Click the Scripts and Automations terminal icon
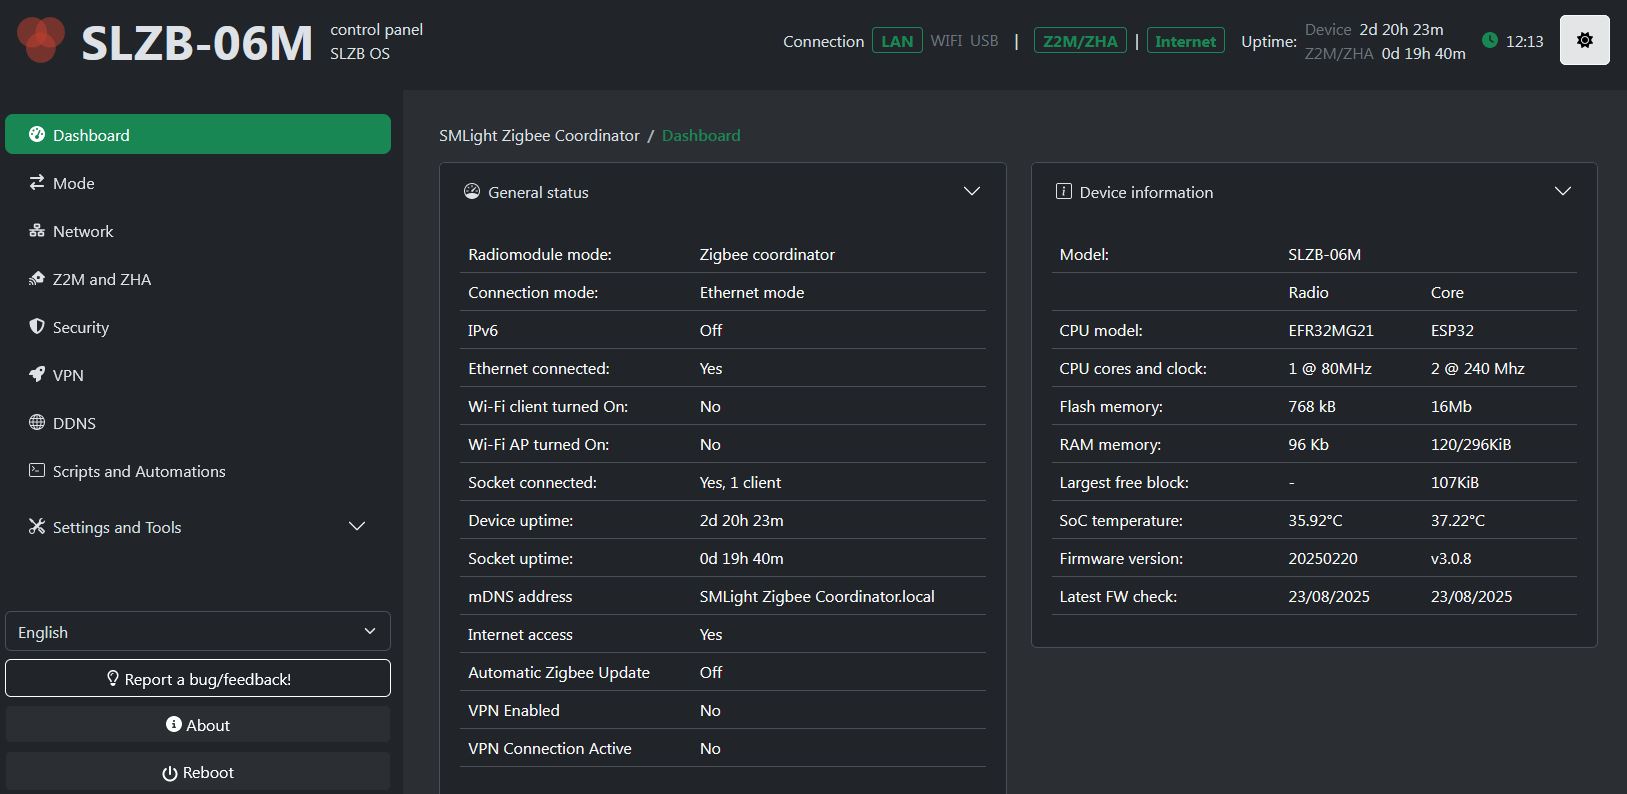This screenshot has height=794, width=1627. 37,471
